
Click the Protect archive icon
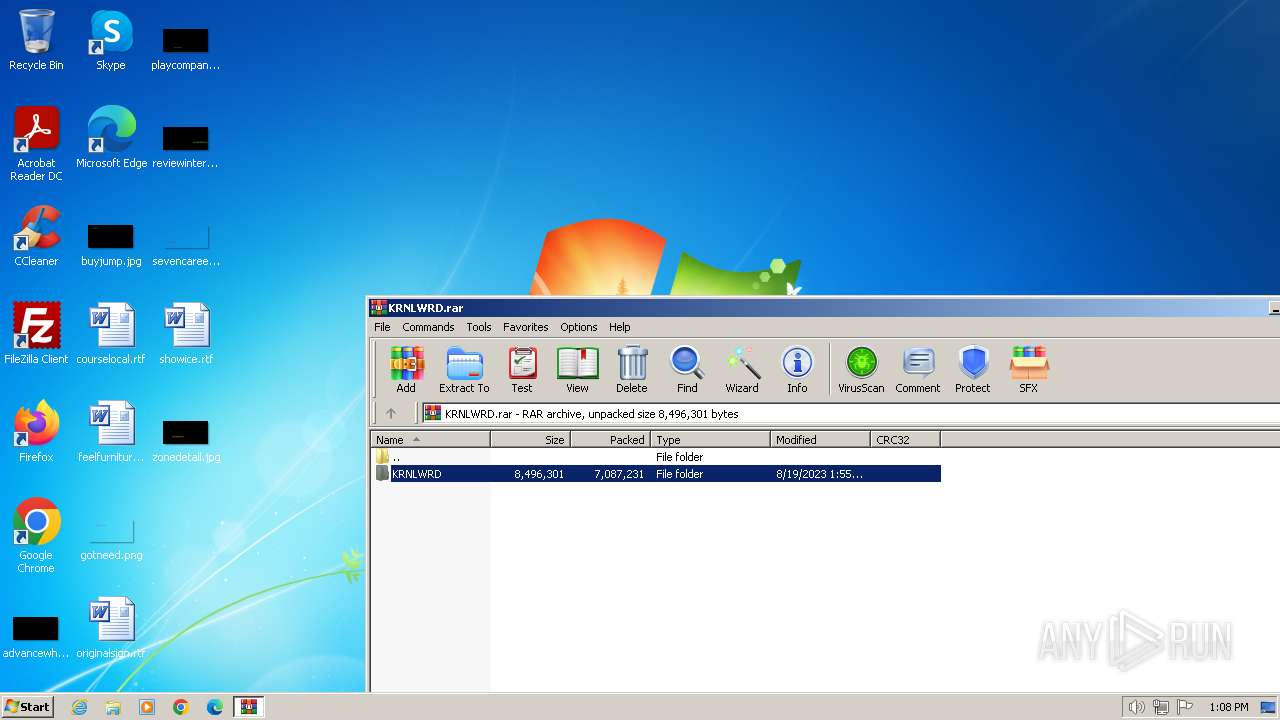click(972, 370)
